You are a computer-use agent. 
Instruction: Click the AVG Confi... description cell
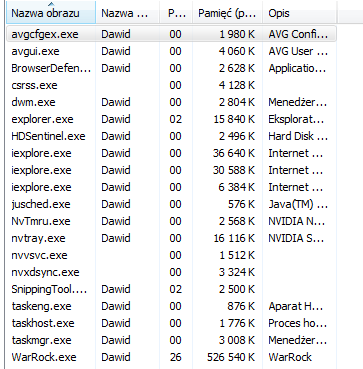[298, 34]
